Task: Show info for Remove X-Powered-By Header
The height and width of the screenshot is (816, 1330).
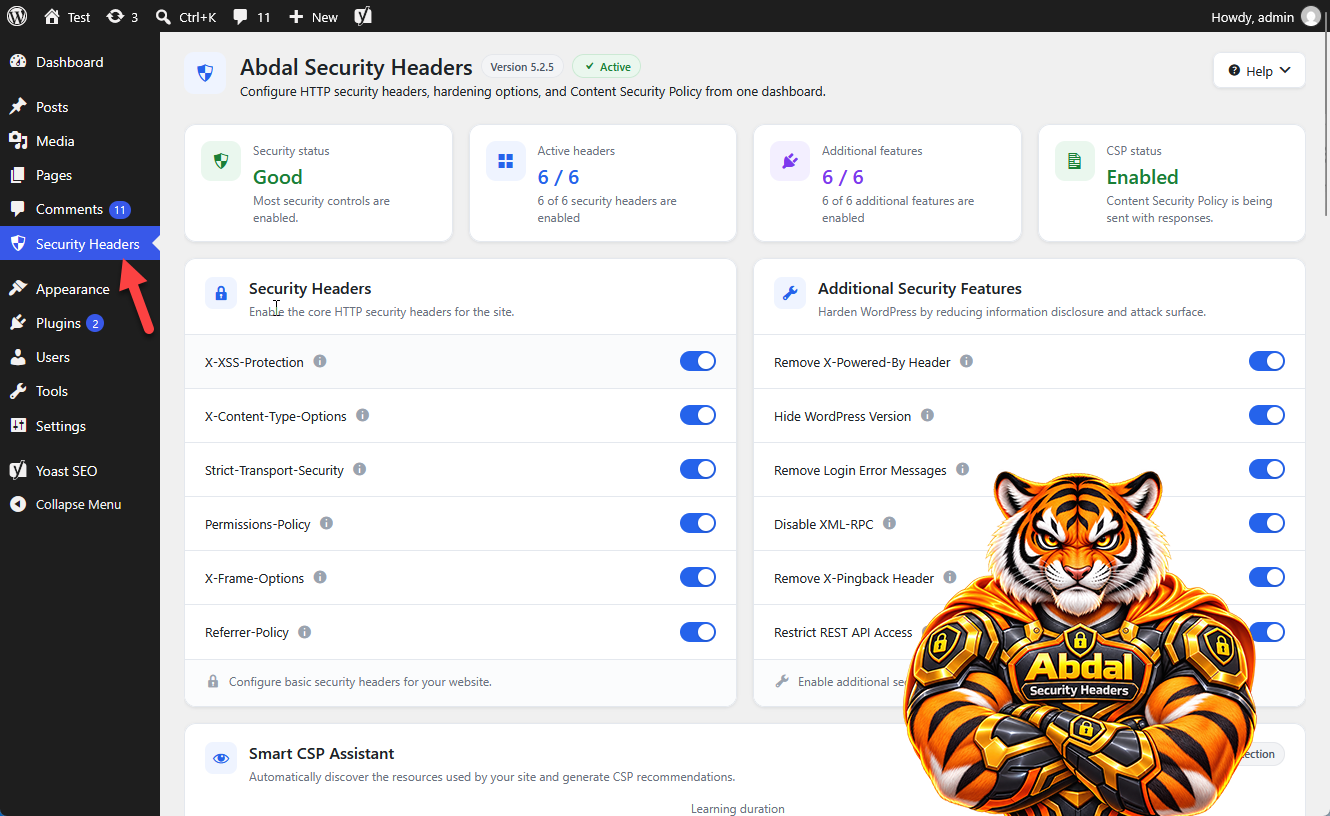Action: 967,361
